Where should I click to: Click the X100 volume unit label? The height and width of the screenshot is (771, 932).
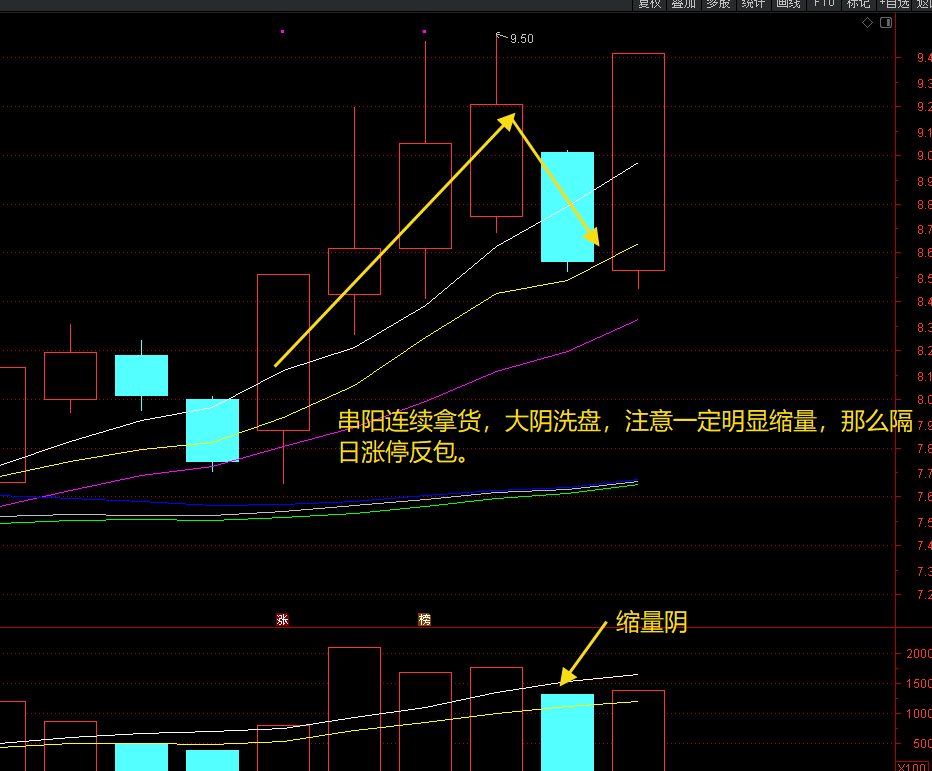pos(913,766)
